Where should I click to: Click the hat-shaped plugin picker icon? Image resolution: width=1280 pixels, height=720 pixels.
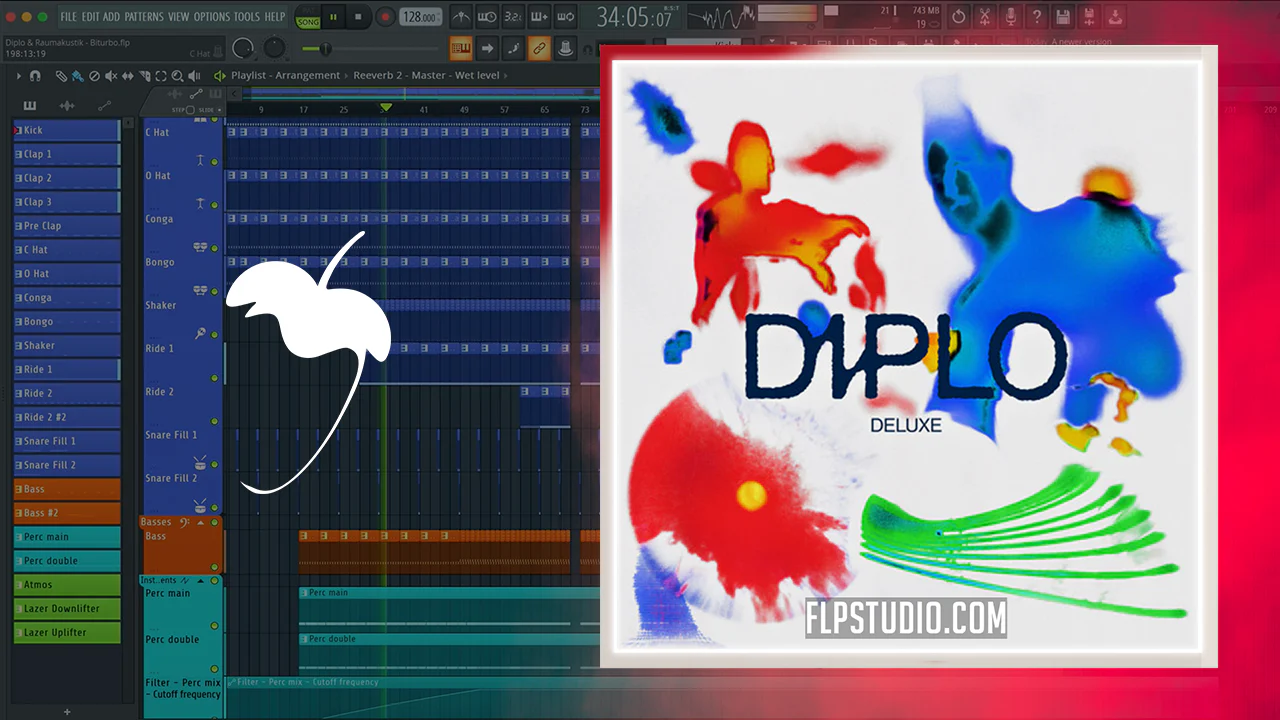coord(565,48)
